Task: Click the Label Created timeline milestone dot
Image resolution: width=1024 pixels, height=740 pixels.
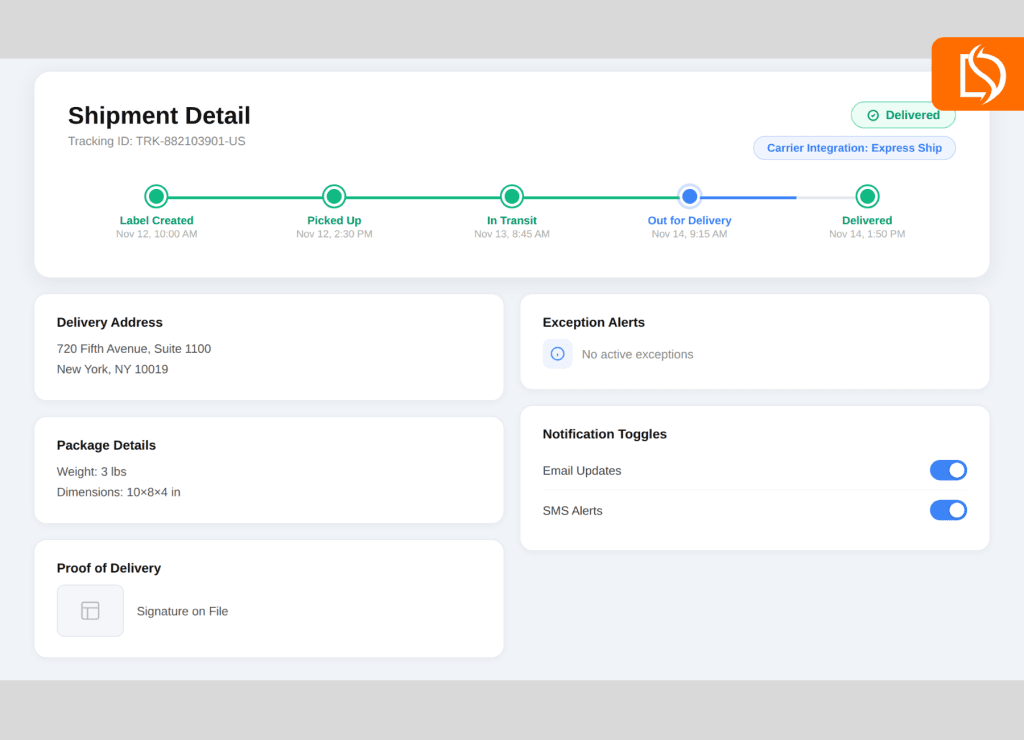Action: coord(156,196)
